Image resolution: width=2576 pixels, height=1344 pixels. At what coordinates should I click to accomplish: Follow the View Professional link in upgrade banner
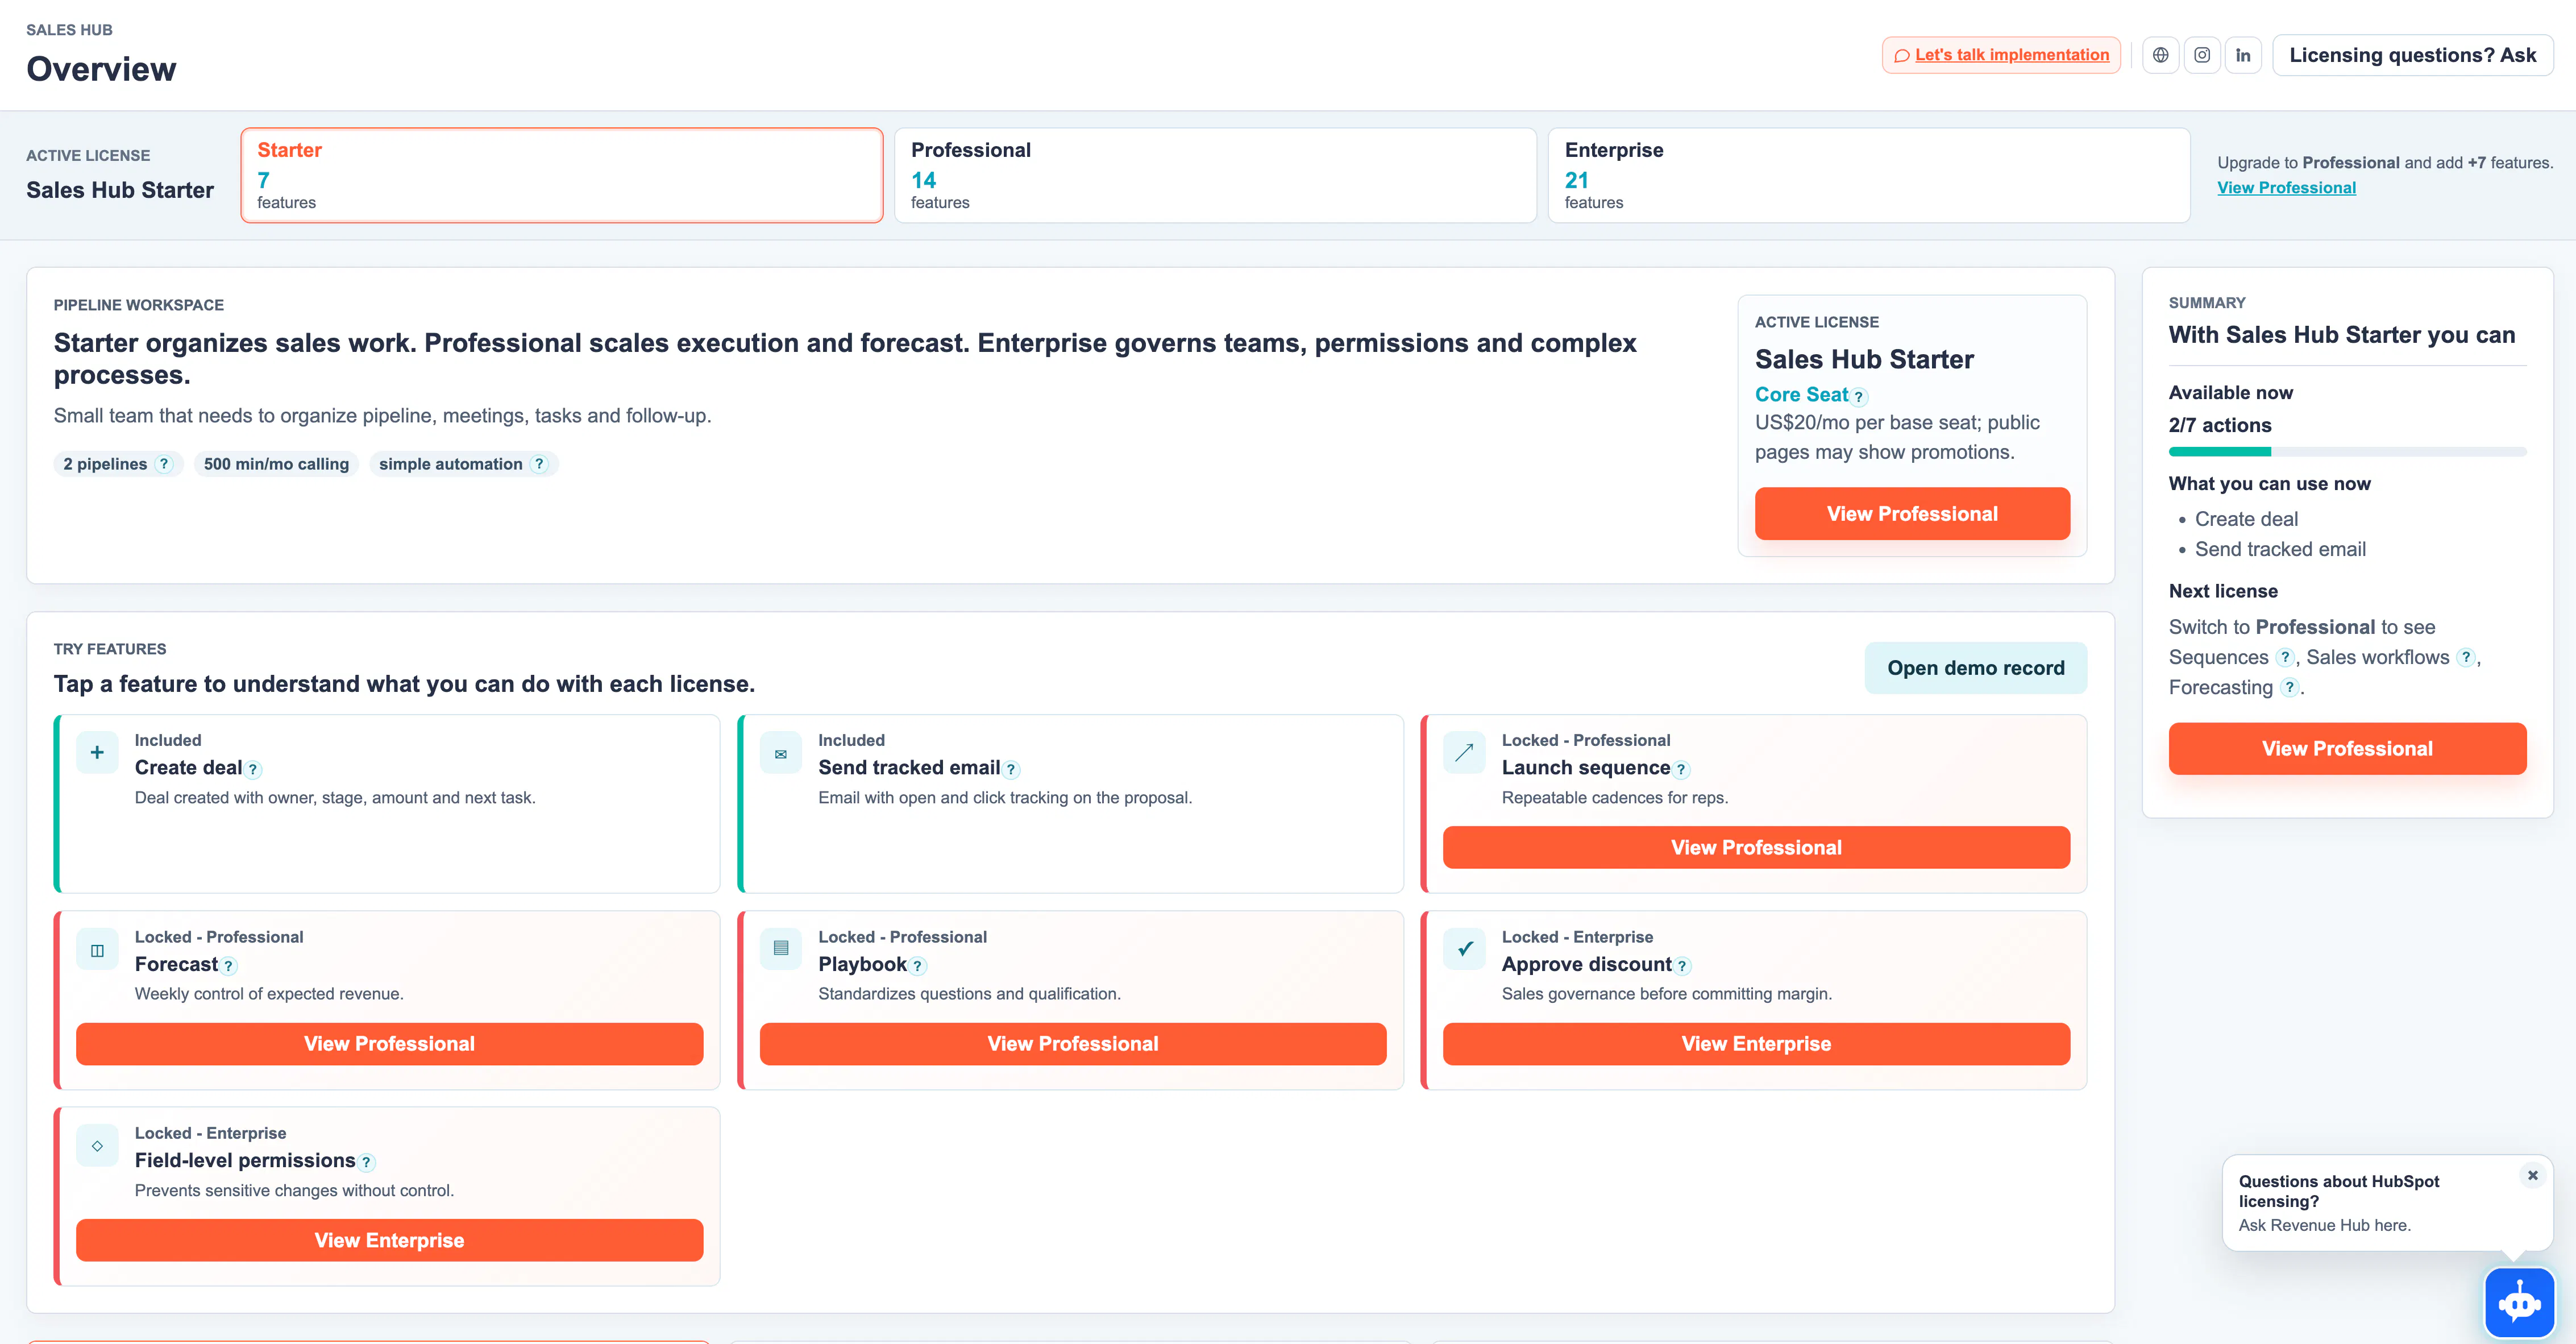coord(2286,188)
